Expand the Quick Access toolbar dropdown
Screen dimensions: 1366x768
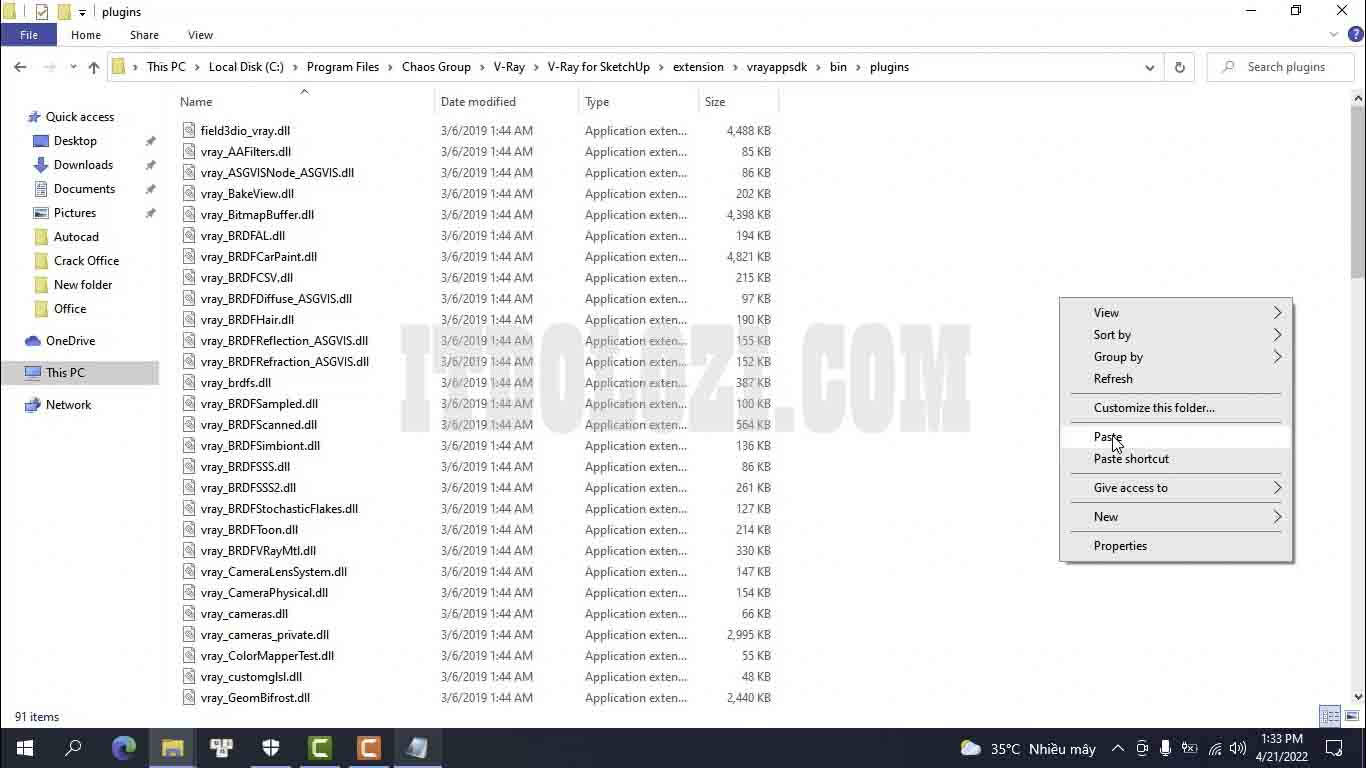(83, 12)
